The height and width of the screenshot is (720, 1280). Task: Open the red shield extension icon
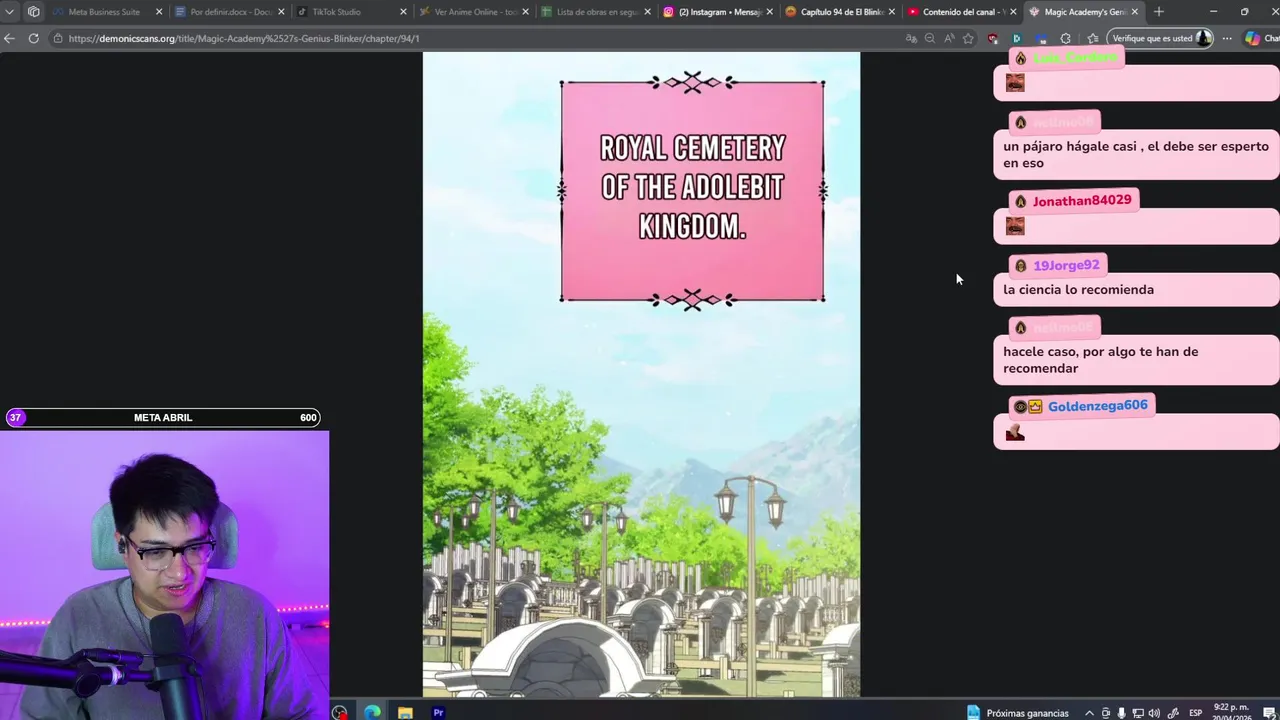pyautogui.click(x=992, y=38)
